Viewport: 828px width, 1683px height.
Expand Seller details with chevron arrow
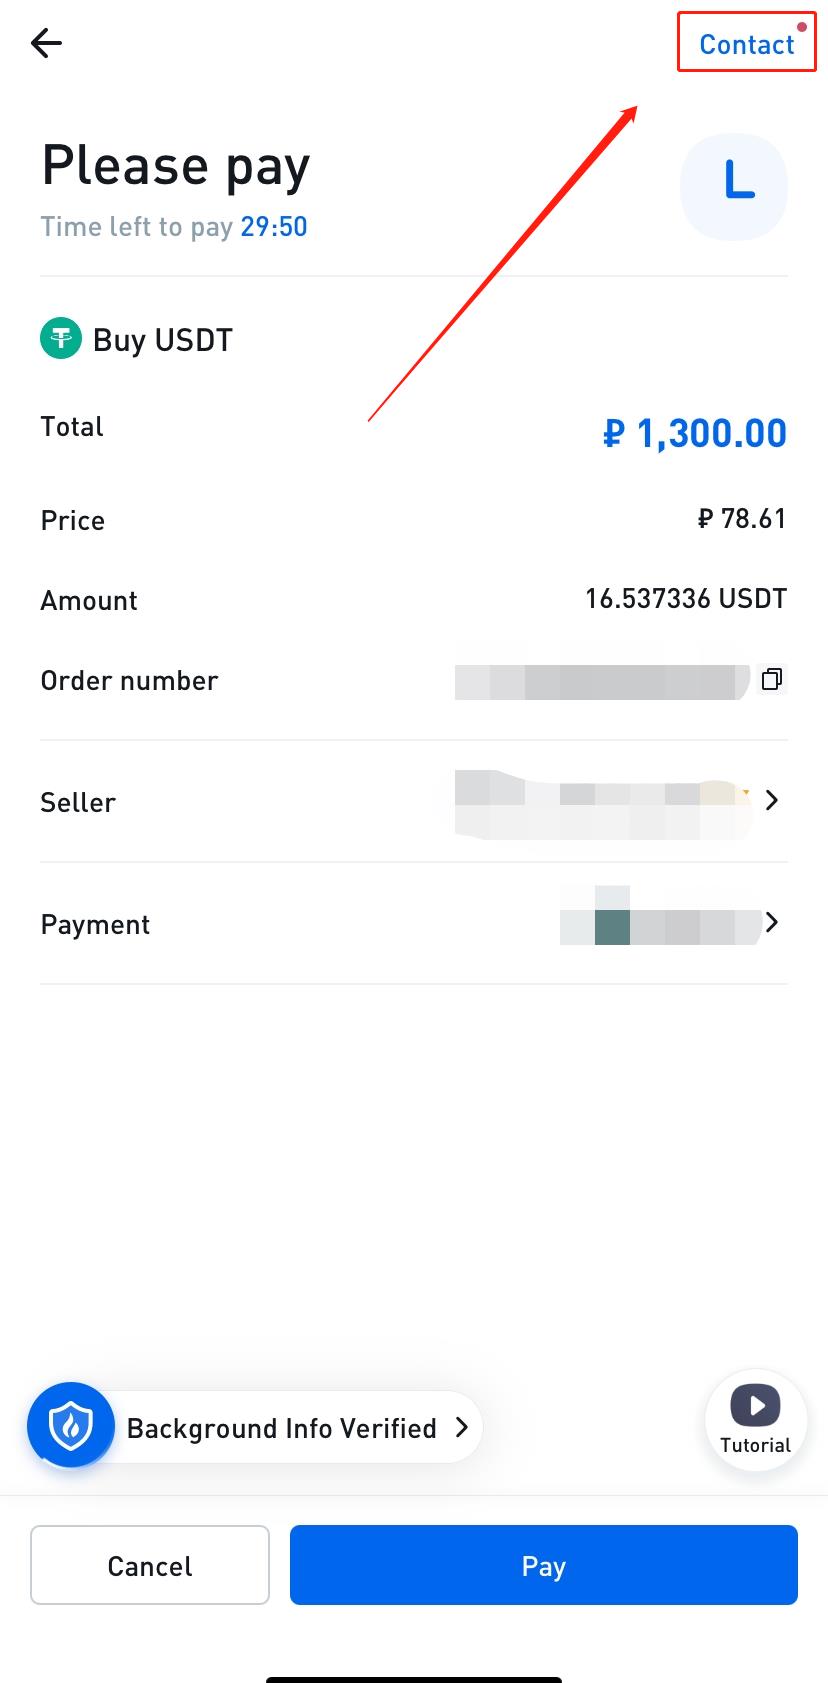pyautogui.click(x=771, y=800)
